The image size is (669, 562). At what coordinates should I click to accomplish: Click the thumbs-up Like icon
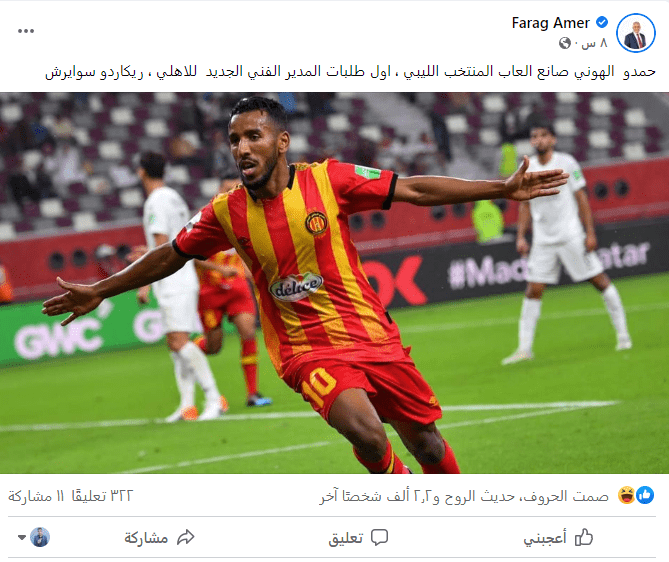click(x=584, y=537)
